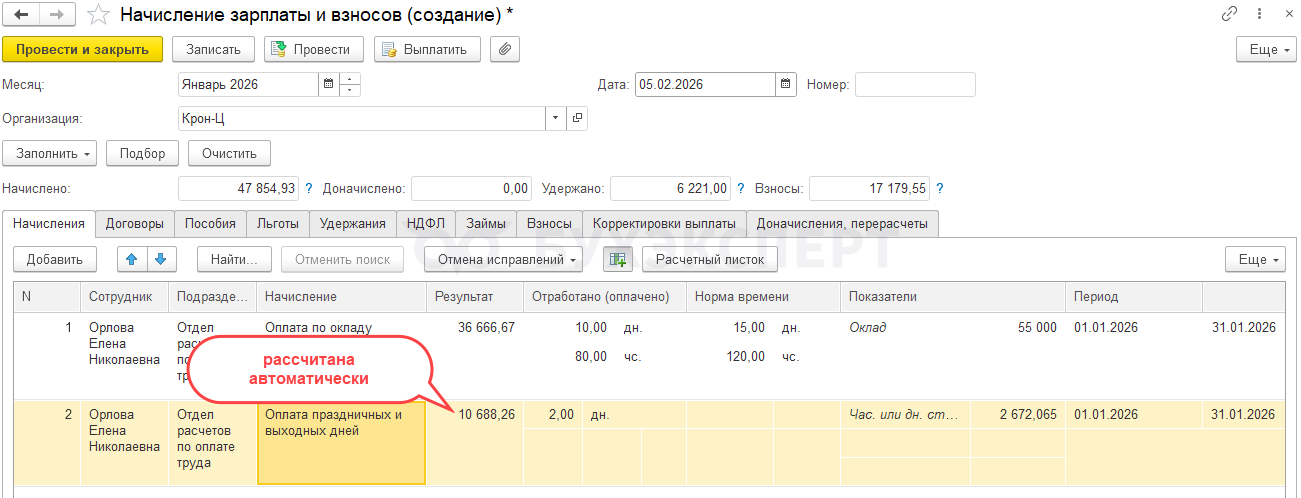The width and height of the screenshot is (1301, 498).
Task: Click the Взносы value 17 179,55
Action: [x=869, y=188]
